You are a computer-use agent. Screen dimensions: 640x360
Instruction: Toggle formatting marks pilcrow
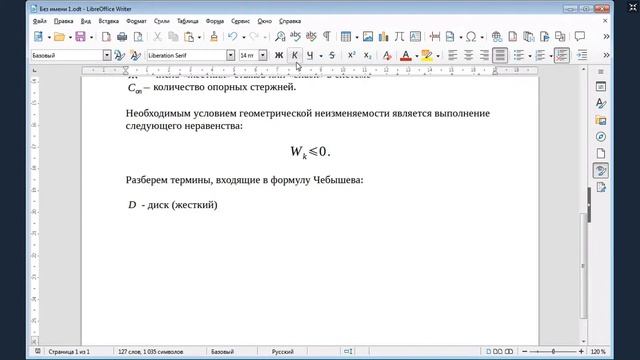(327, 37)
